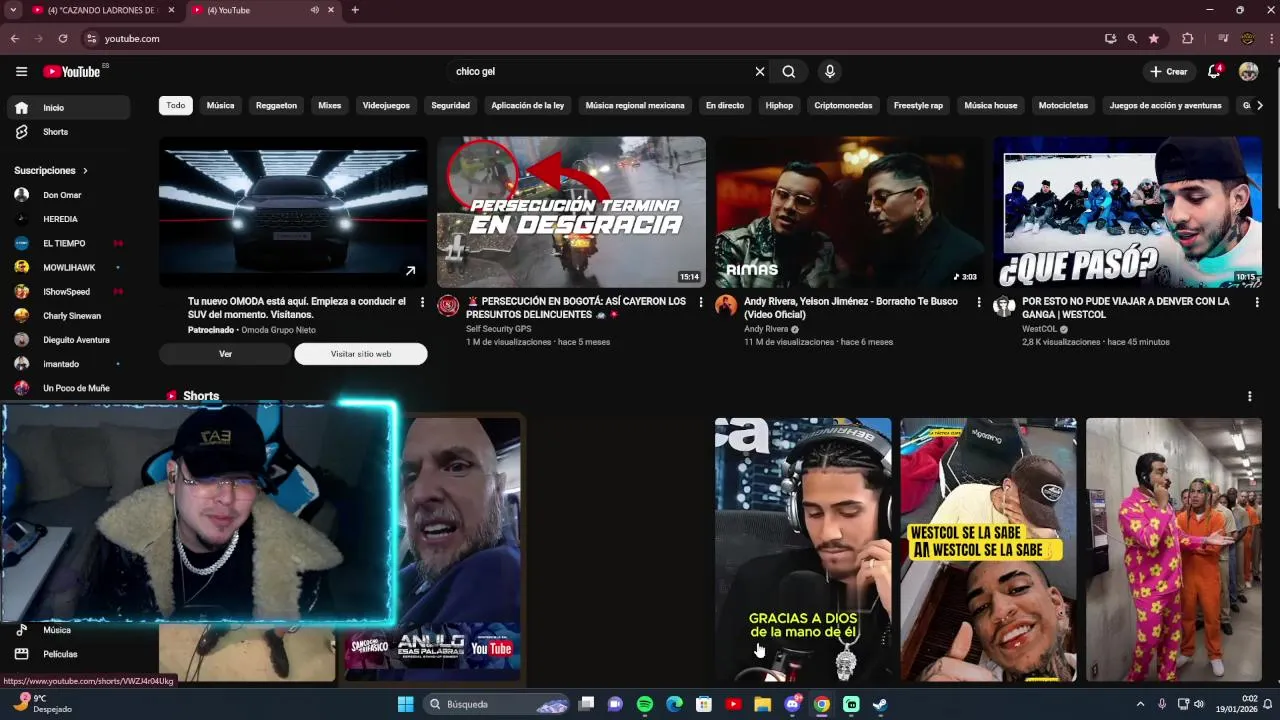Open the 'Westcol se la sabe' Short
Viewport: 1280px width, 720px height.
coord(988,549)
